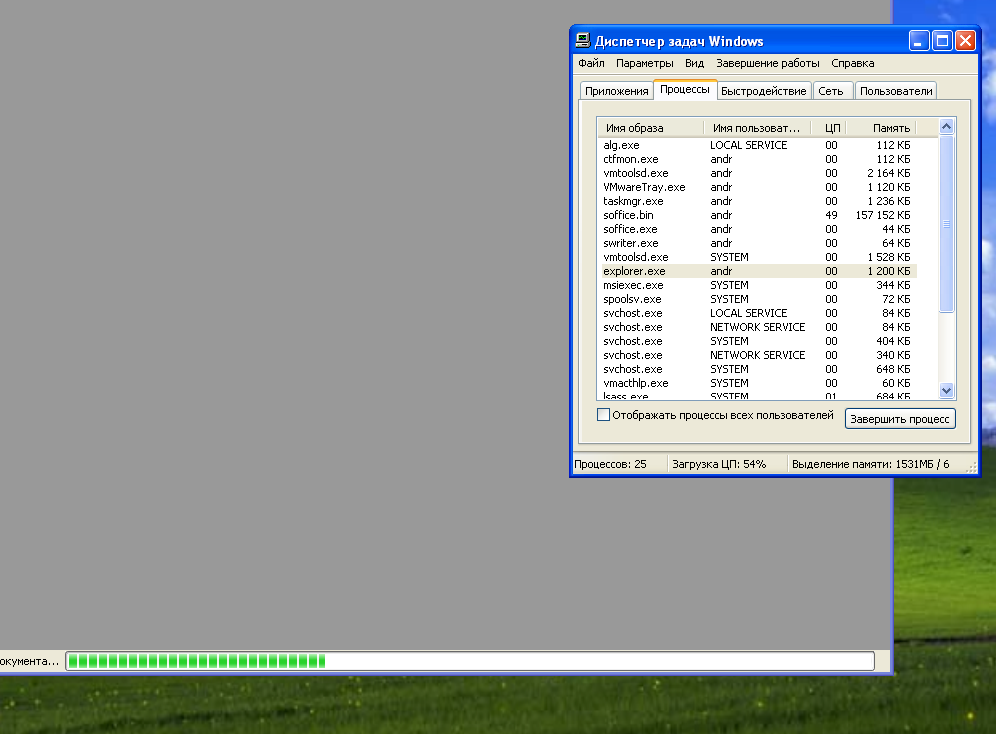This screenshot has height=734, width=996.
Task: Select vmtoolsd.exe run by andr
Action: pos(758,173)
